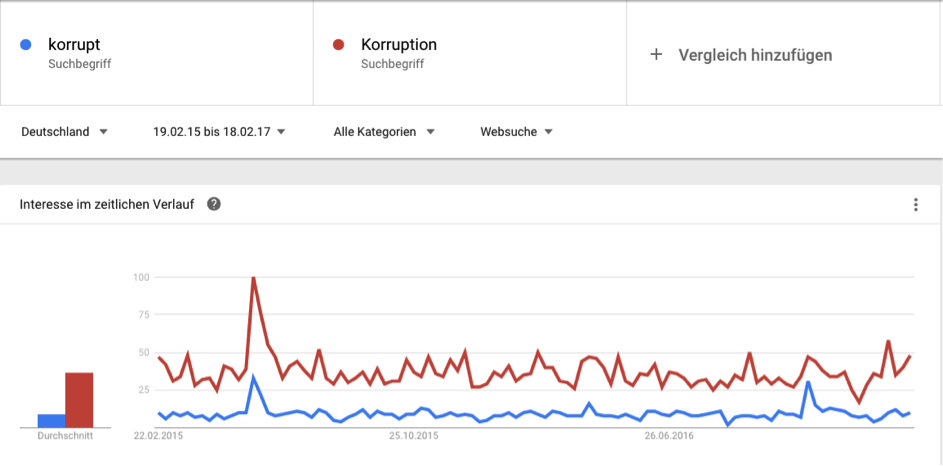Click the red average bar for Korruption

click(x=79, y=399)
